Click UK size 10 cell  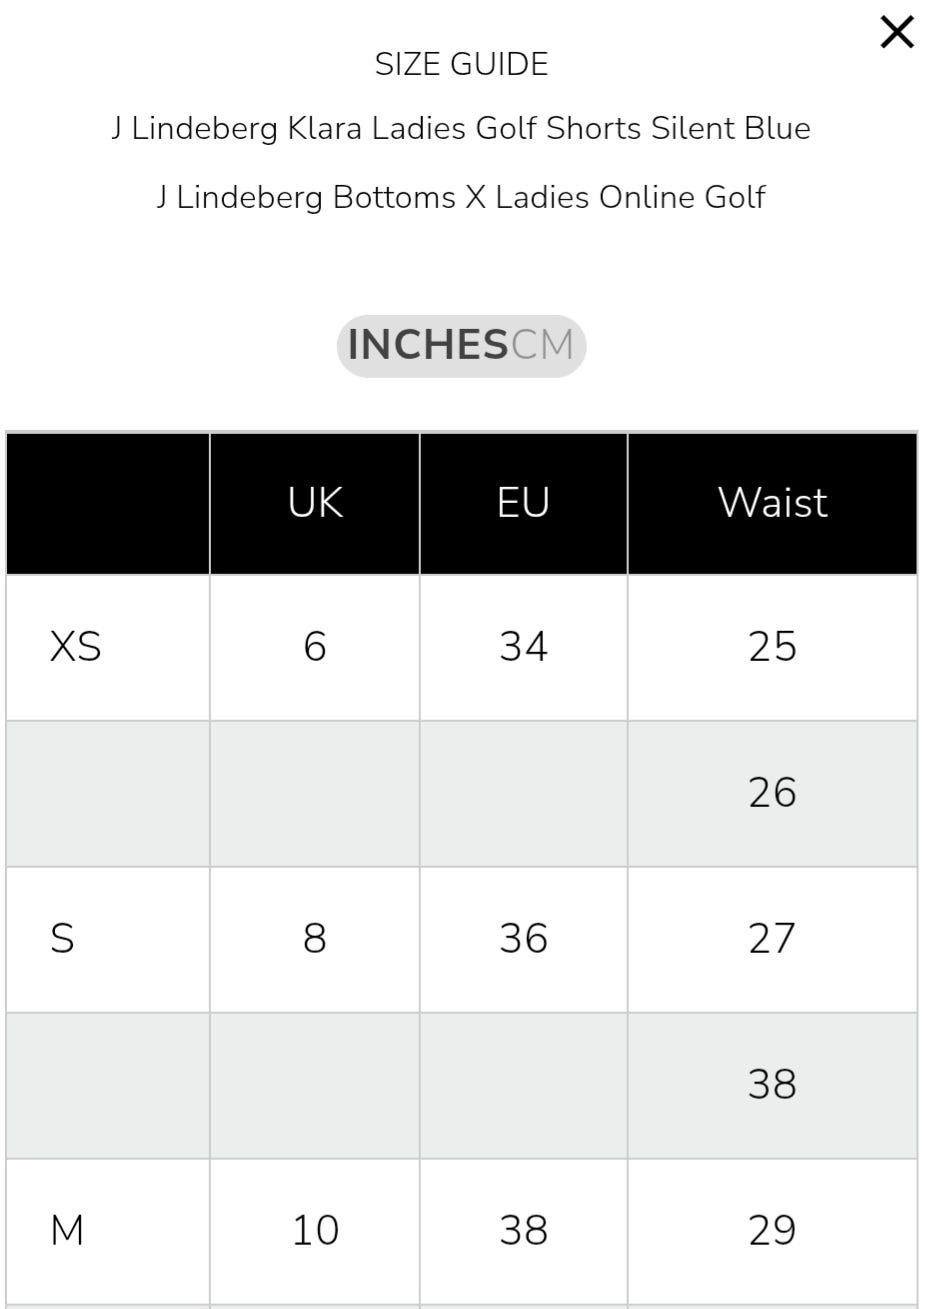(x=315, y=1231)
